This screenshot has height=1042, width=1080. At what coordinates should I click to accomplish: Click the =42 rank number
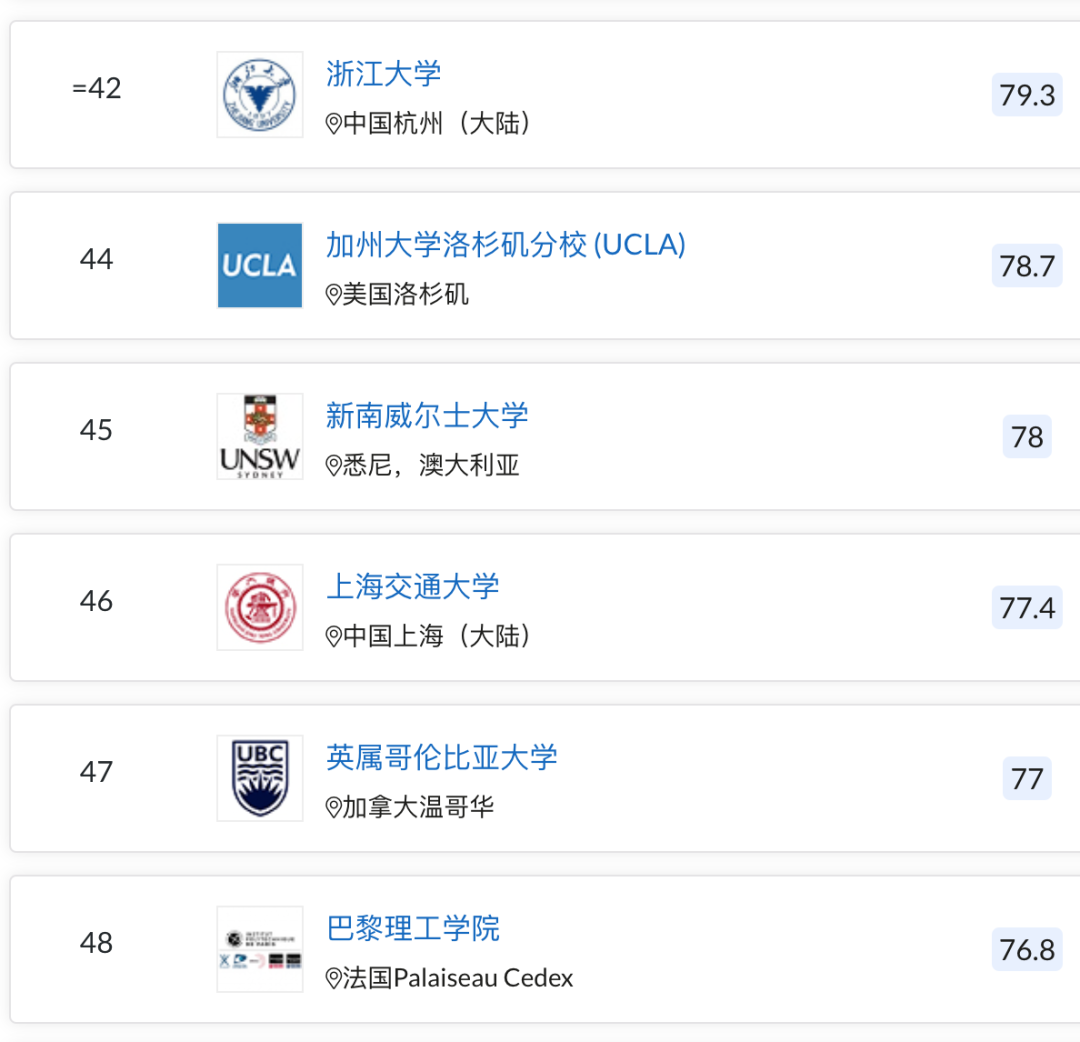pyautogui.click(x=97, y=88)
